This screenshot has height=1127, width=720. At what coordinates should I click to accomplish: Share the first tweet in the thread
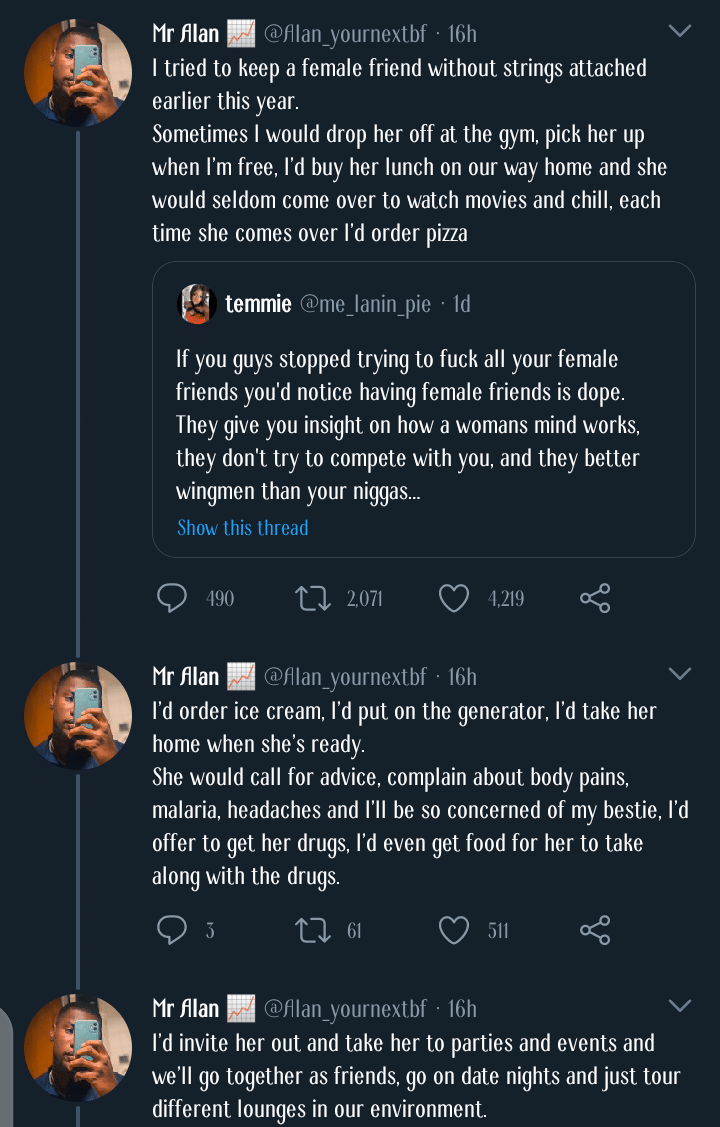[x=595, y=598]
